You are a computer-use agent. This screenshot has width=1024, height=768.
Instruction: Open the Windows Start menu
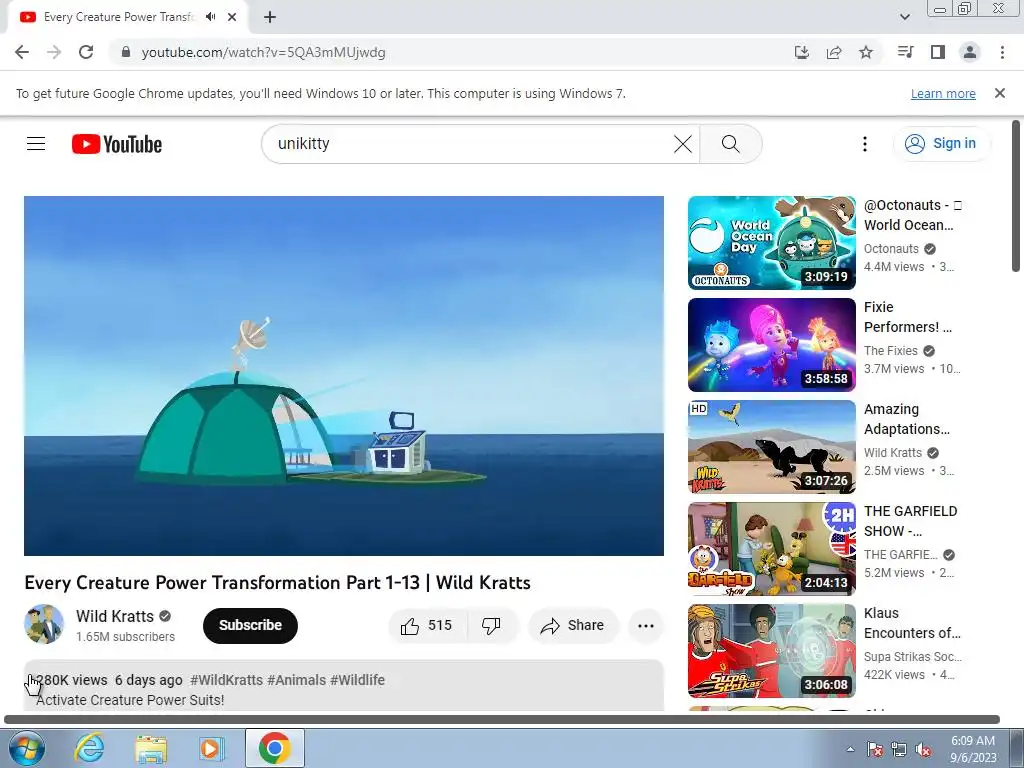[x=26, y=748]
